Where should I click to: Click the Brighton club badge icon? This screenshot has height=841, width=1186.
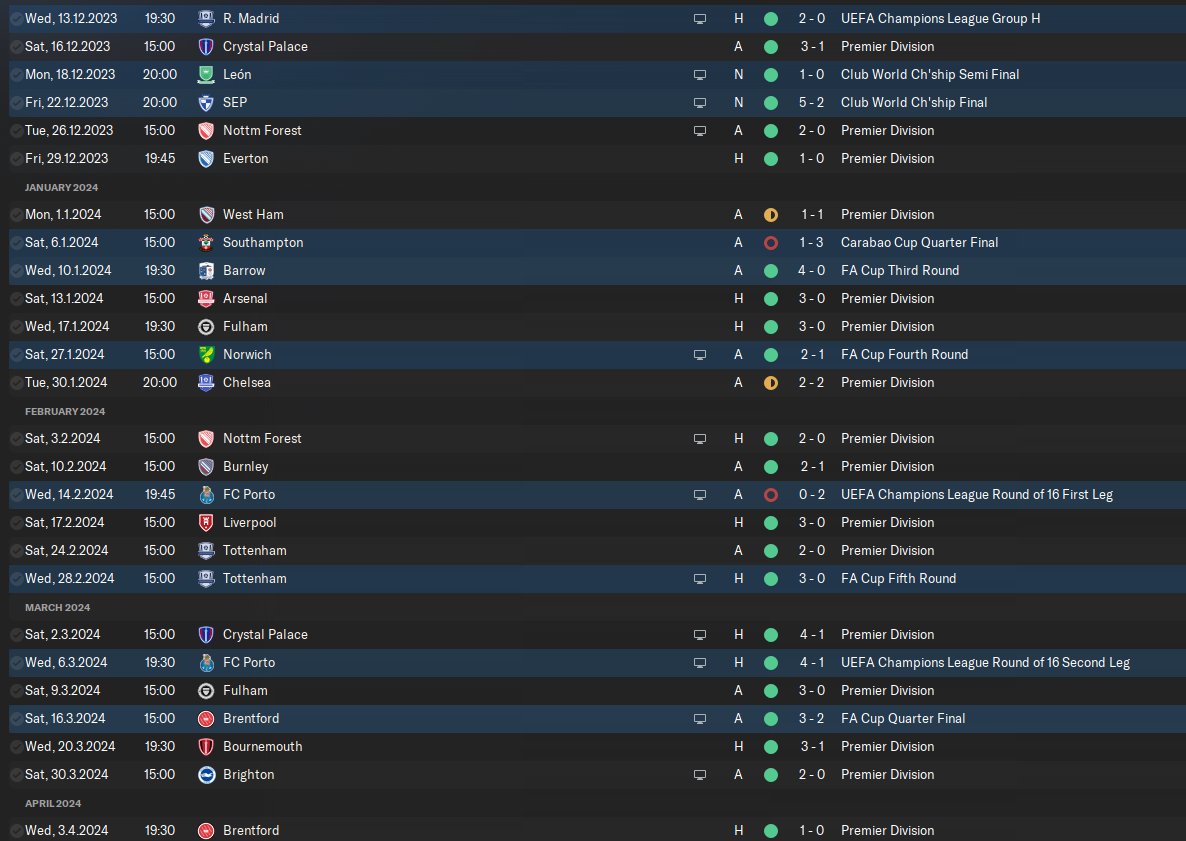pos(206,774)
